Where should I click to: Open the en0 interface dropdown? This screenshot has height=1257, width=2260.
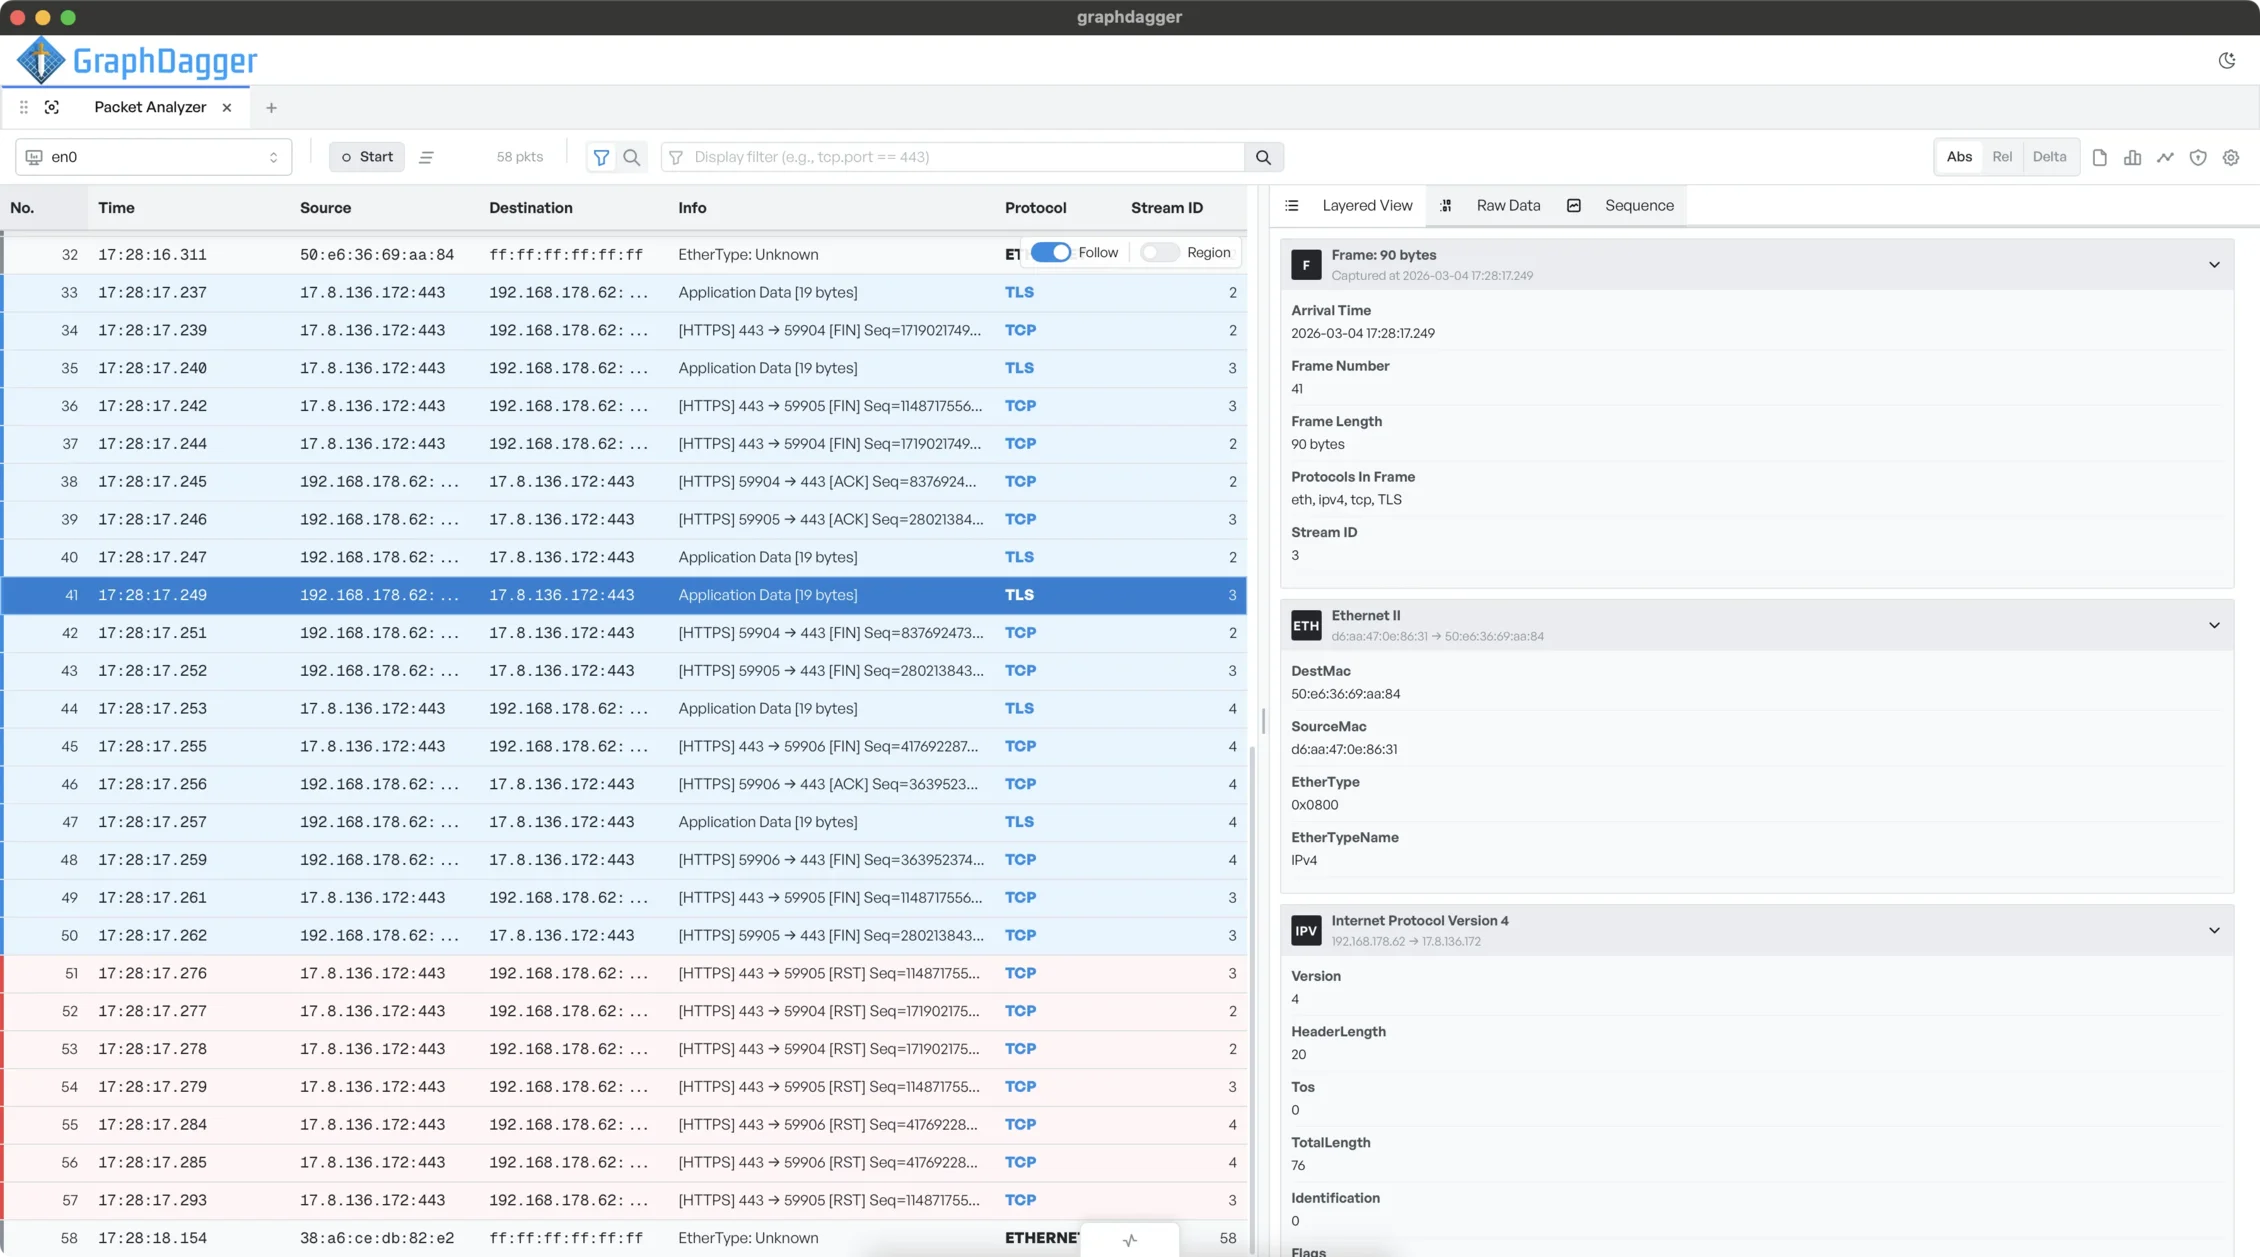[153, 157]
